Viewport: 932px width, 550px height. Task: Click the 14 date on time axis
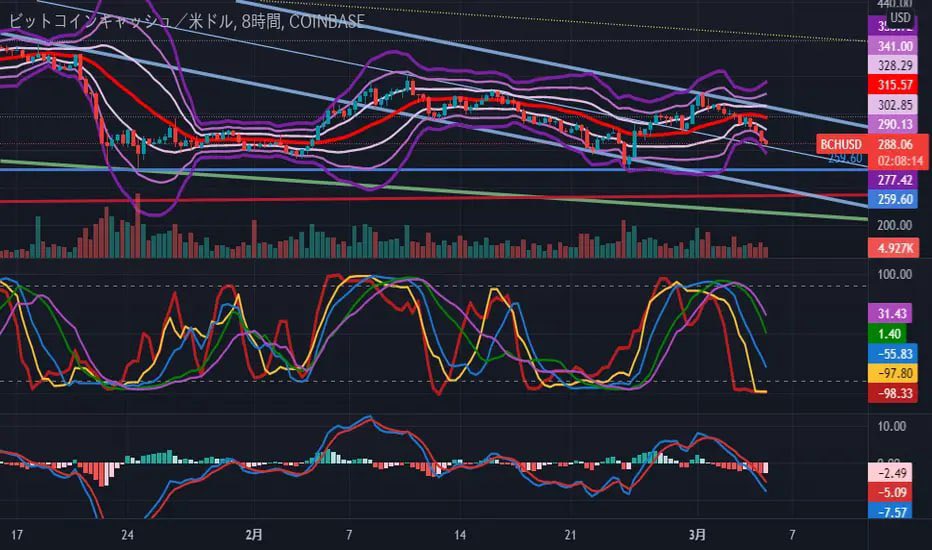[459, 535]
